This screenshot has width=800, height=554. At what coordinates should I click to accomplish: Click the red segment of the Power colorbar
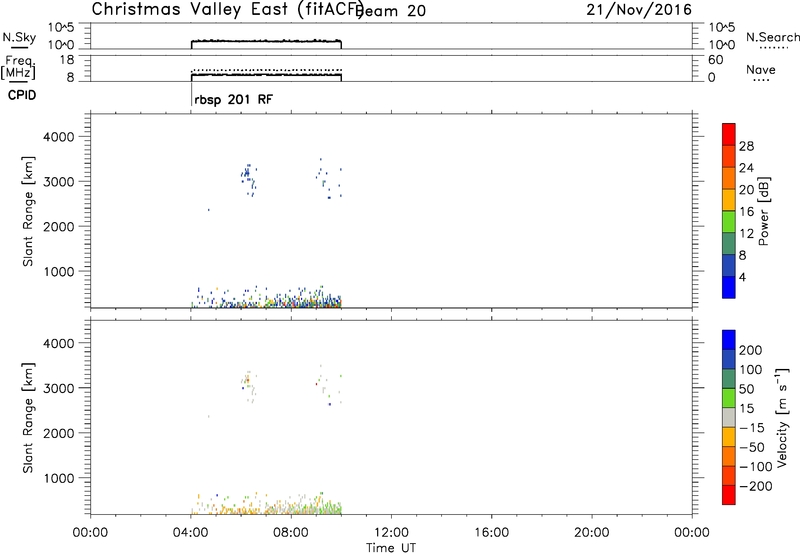tap(729, 135)
